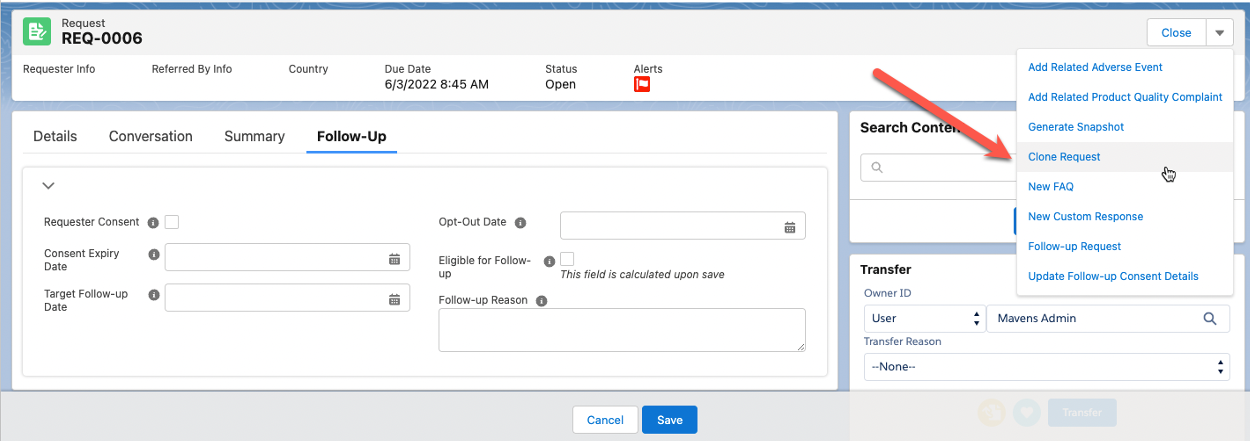
Task: Switch to the Conversation tab
Action: [x=150, y=136]
